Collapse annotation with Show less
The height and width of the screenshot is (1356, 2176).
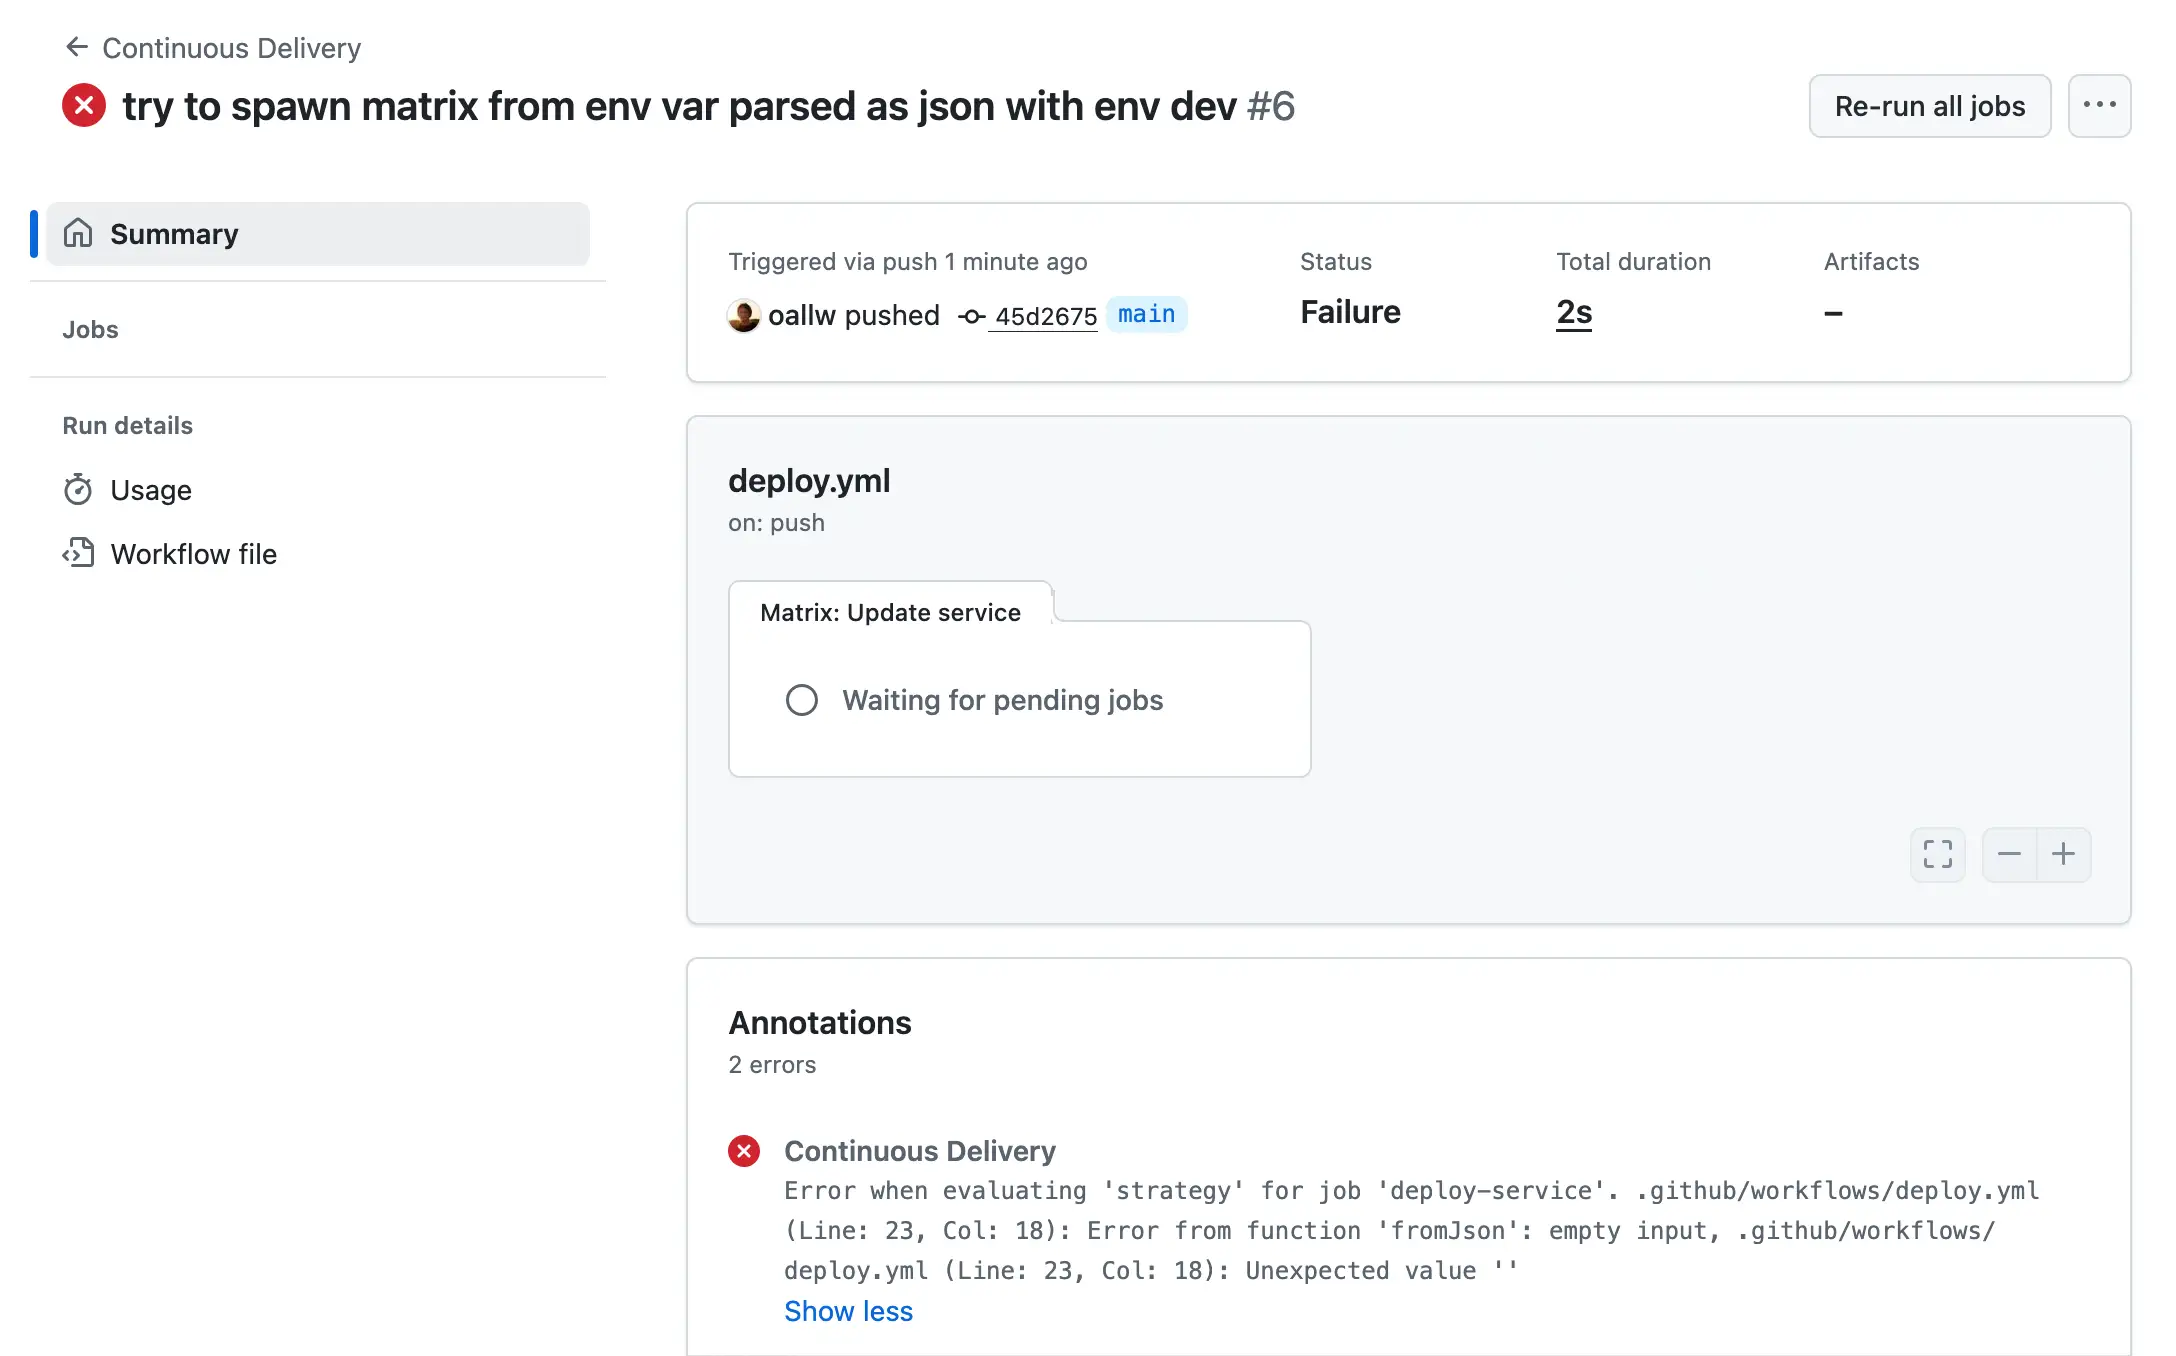[848, 1311]
